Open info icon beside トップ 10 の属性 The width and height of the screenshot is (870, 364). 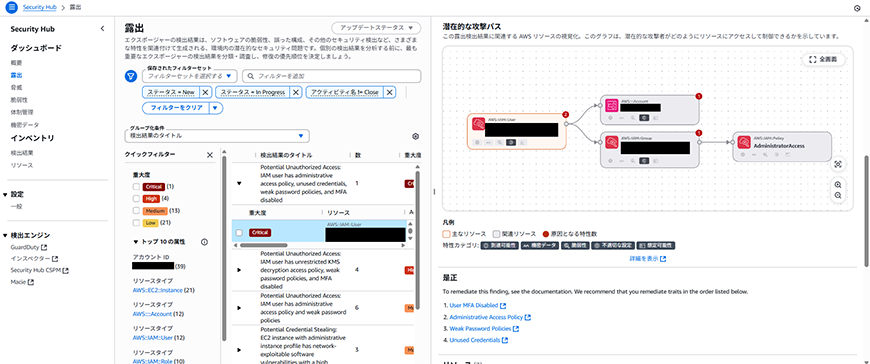pyautogui.click(x=204, y=242)
